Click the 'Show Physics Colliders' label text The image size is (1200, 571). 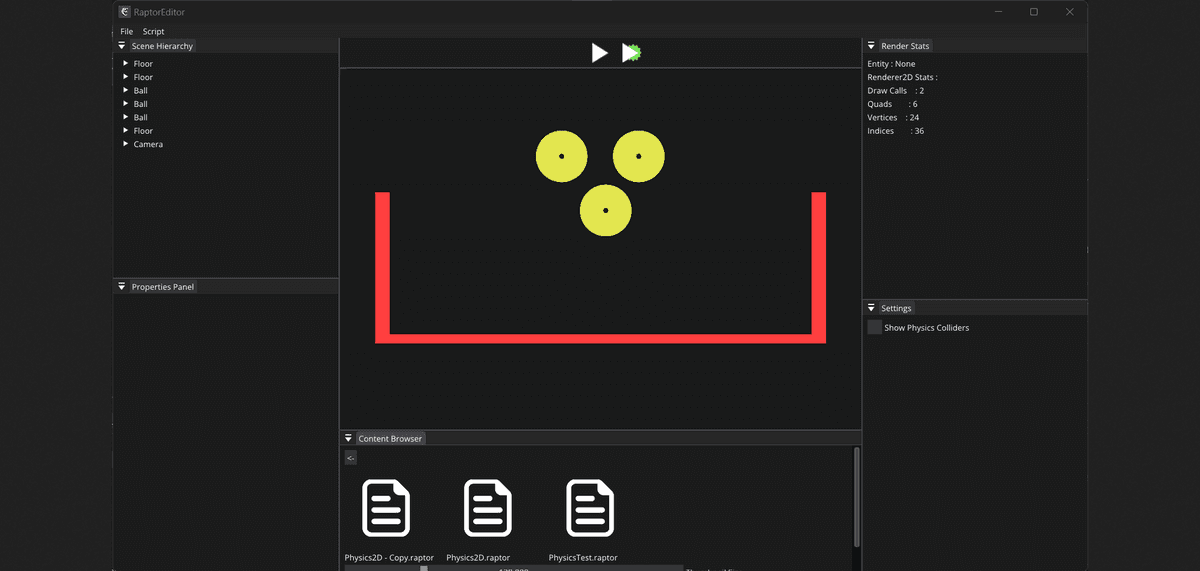(926, 328)
